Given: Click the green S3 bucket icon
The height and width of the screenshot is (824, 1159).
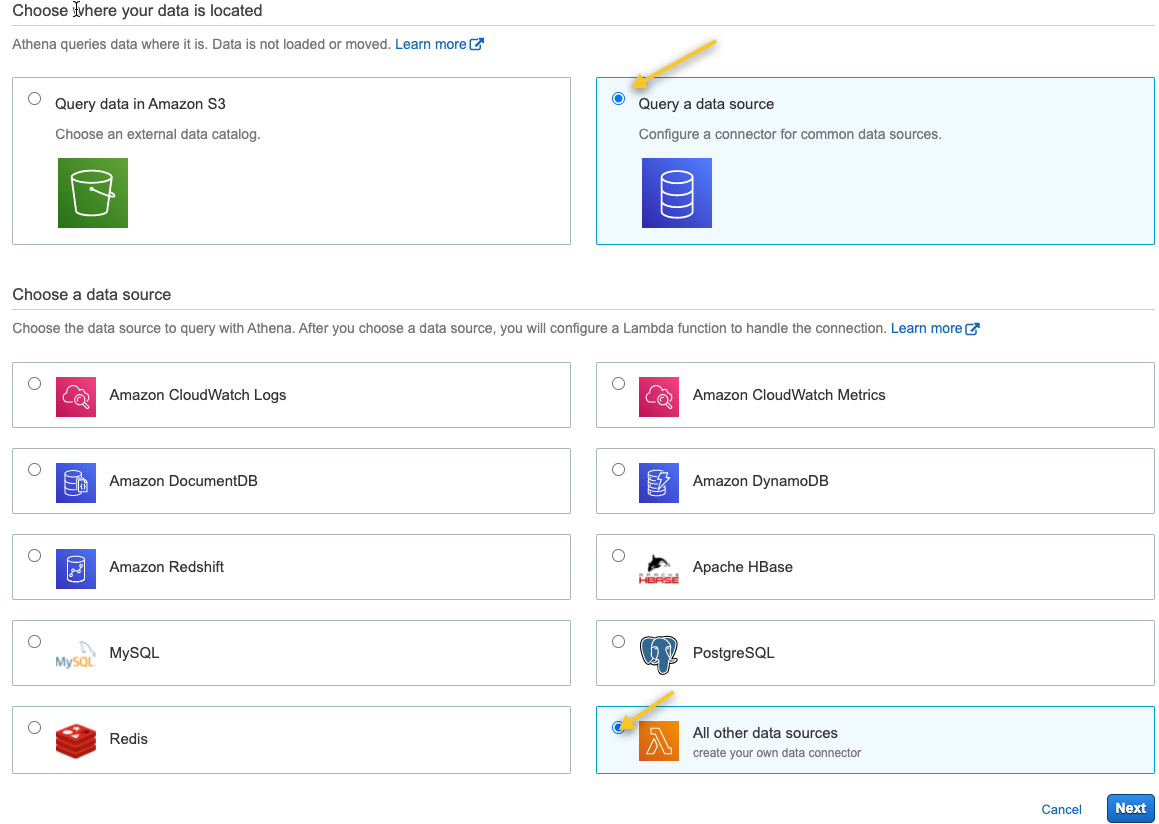Looking at the screenshot, I should click(92, 193).
